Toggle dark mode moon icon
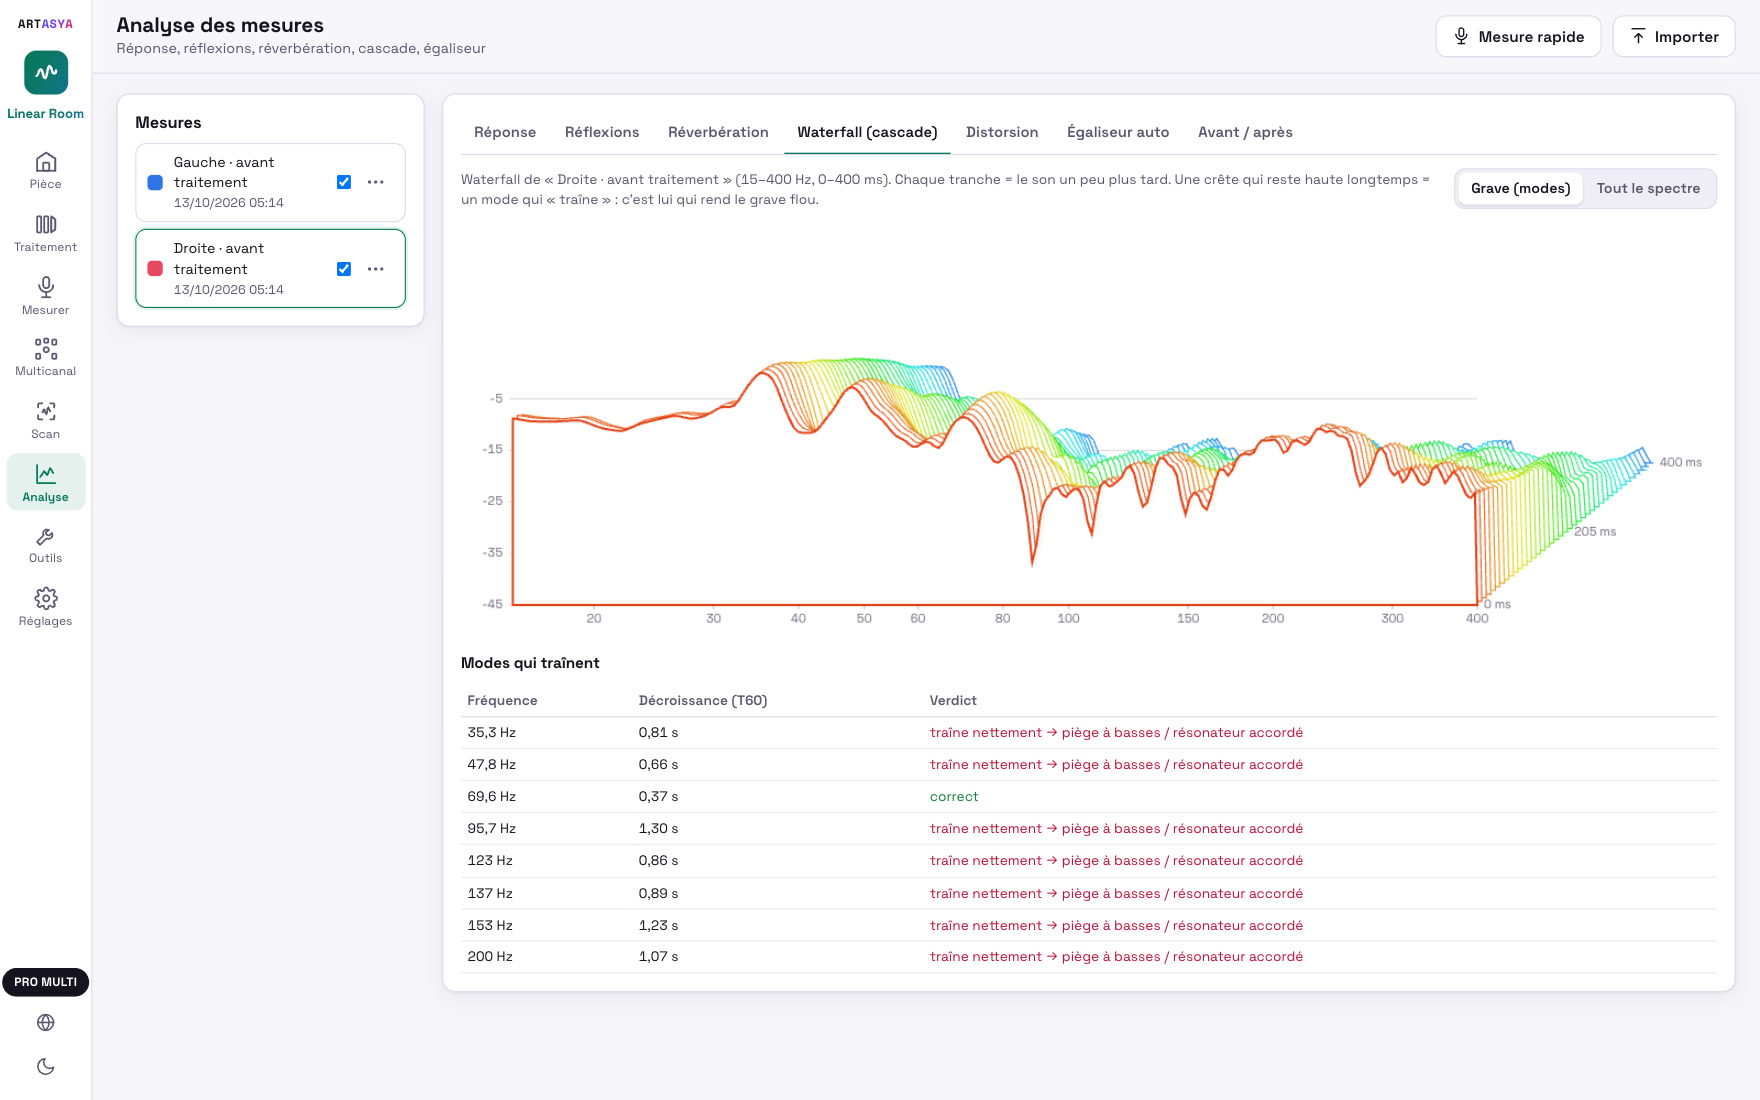The width and height of the screenshot is (1760, 1100). point(45,1066)
